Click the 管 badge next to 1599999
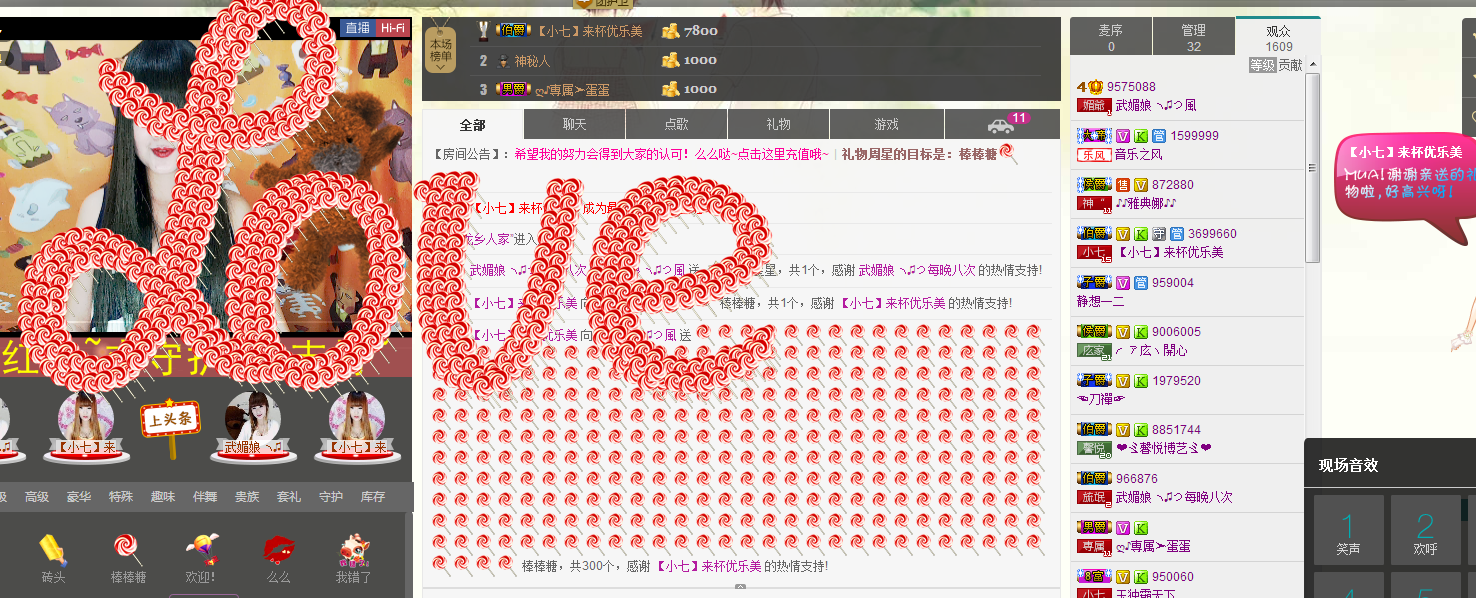Viewport: 1476px width, 598px height. 1158,136
